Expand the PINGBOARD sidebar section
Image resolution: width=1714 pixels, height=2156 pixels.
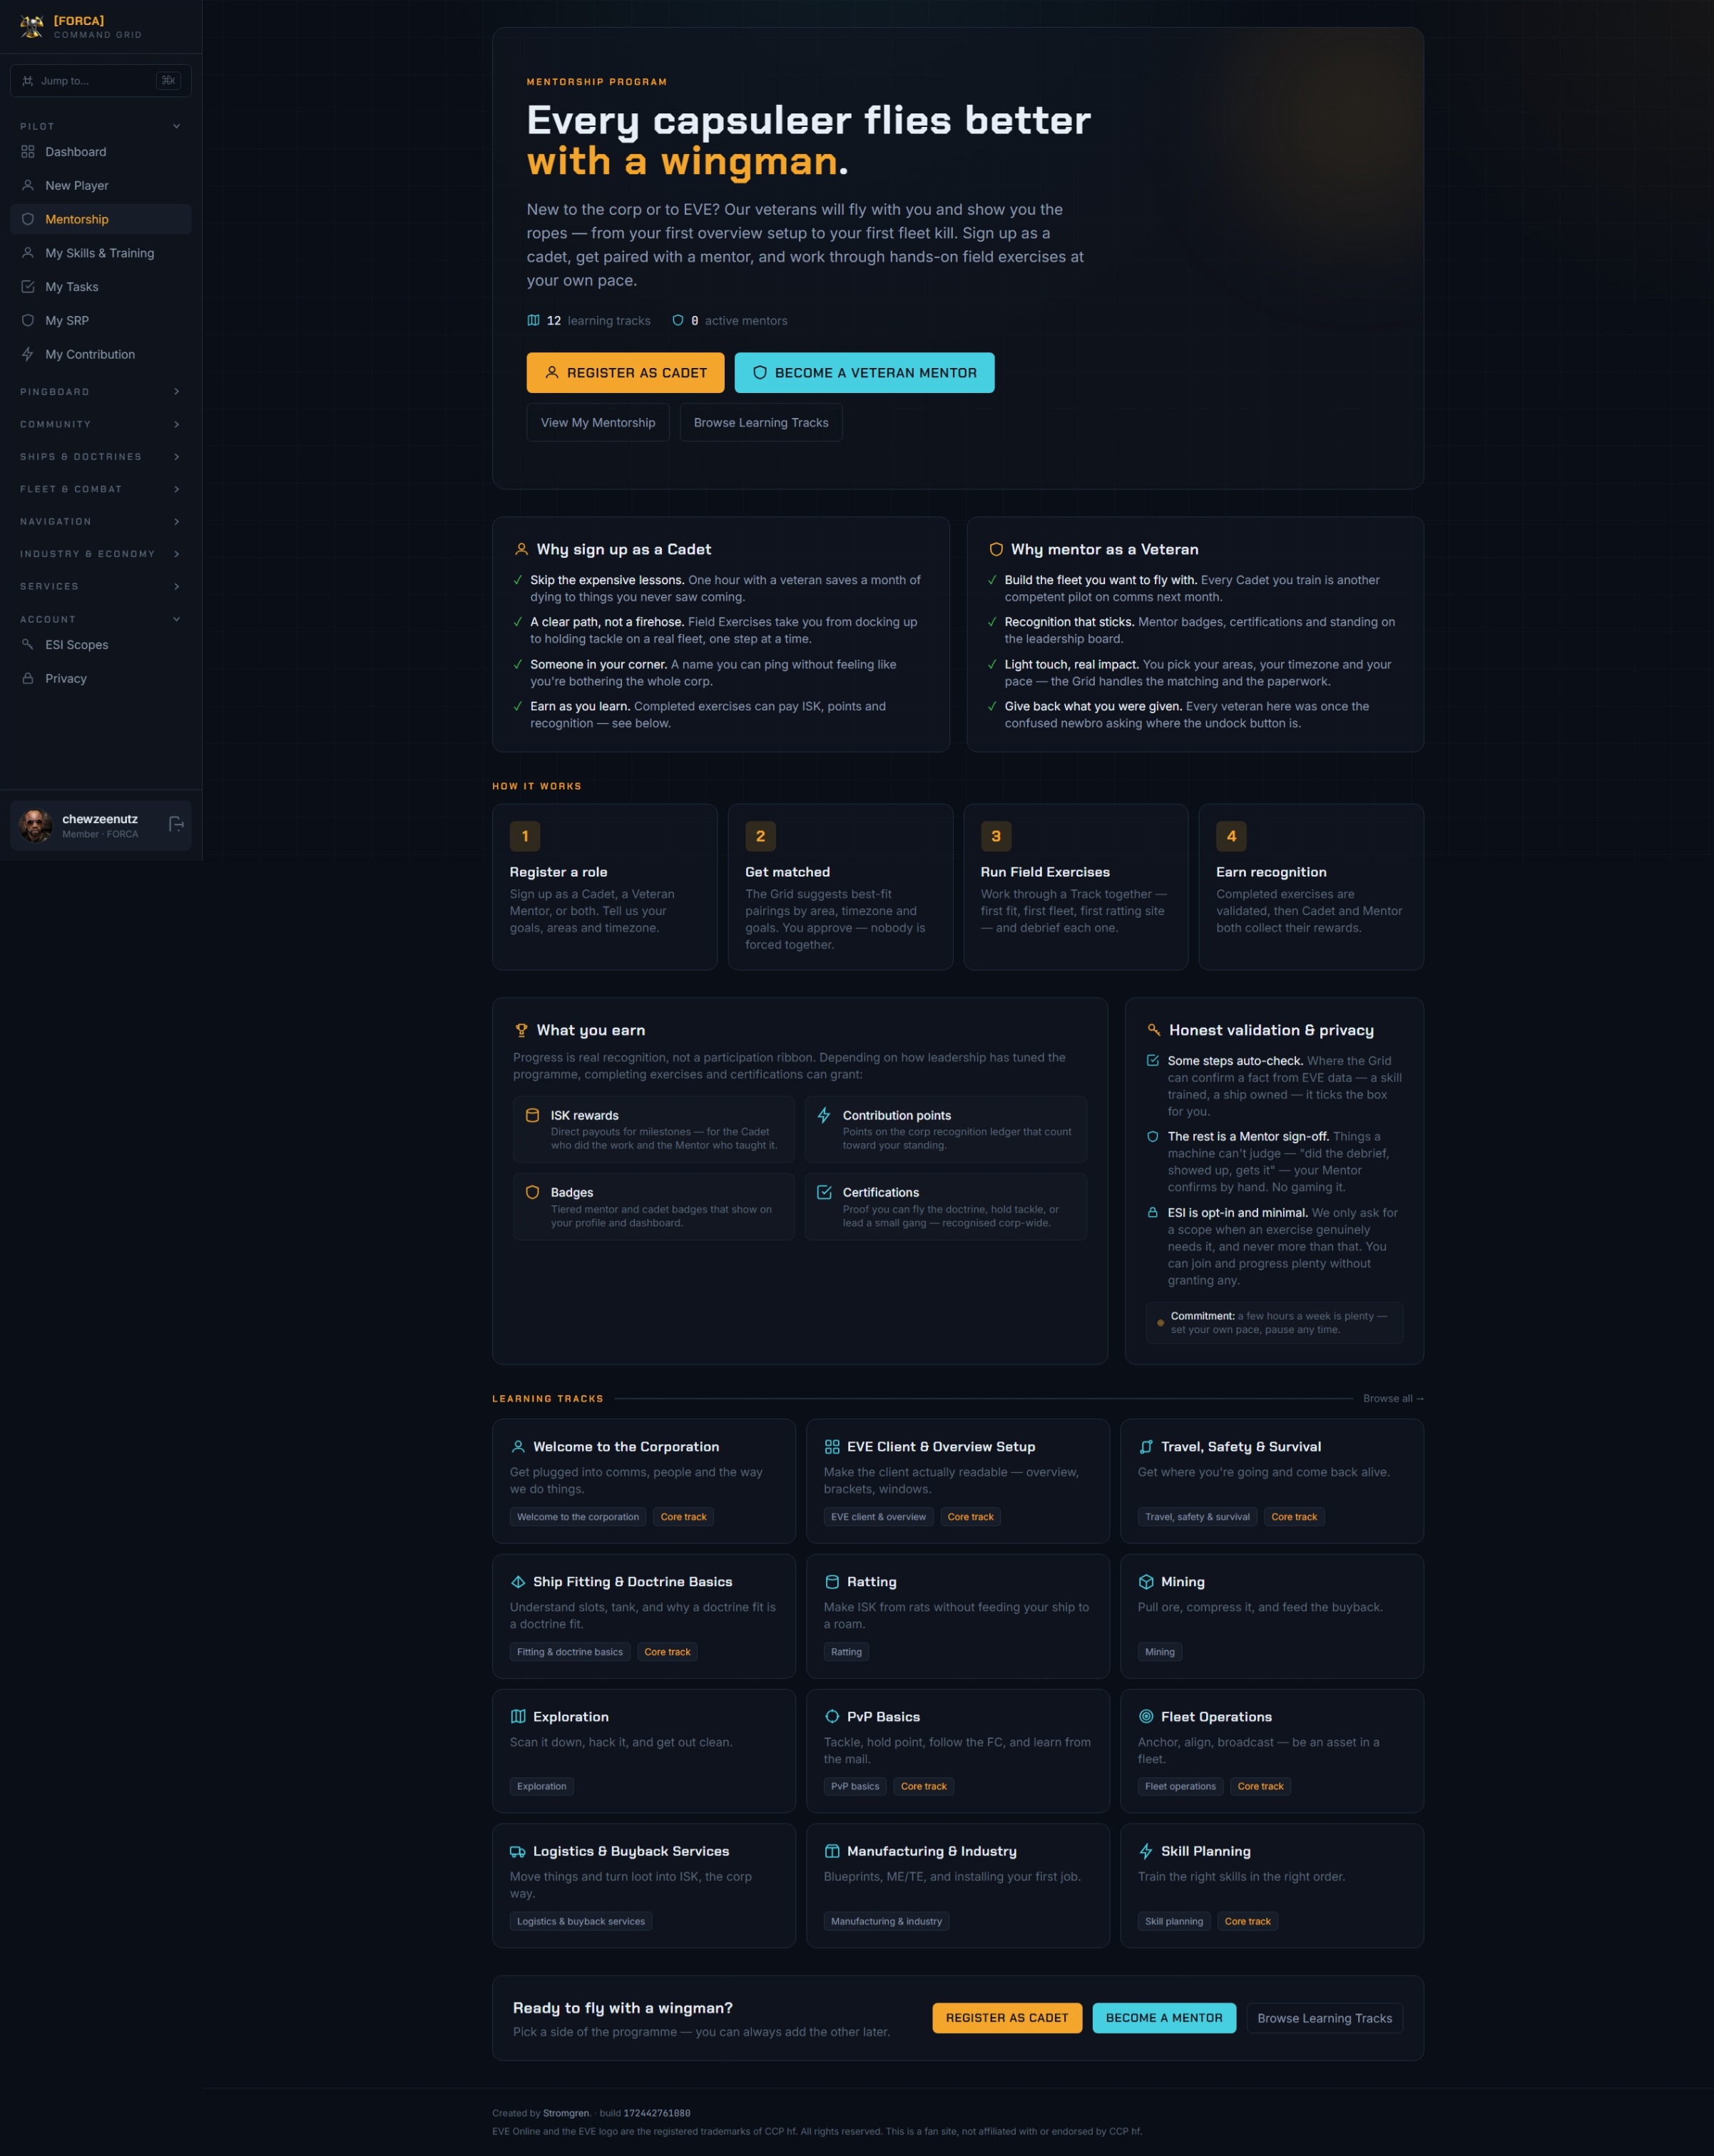pyautogui.click(x=101, y=392)
